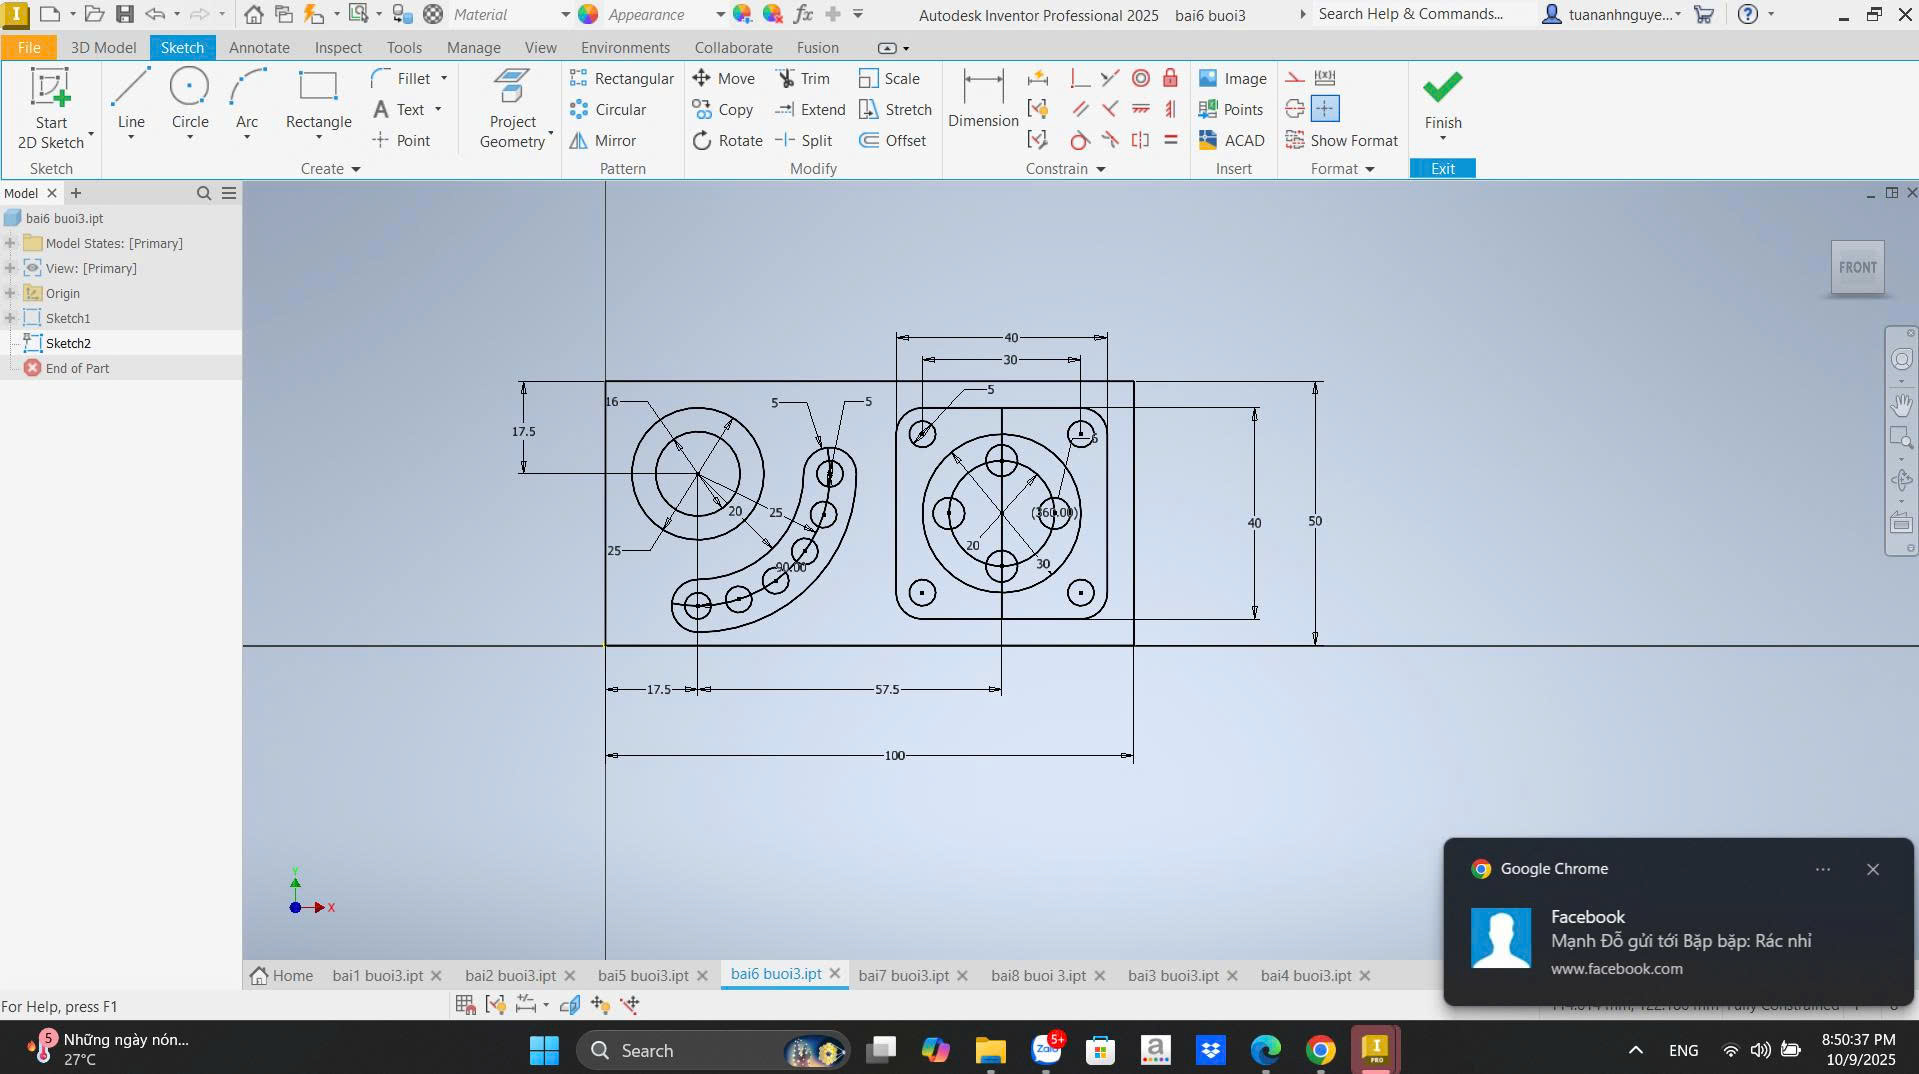Toggle the Center Point format button

click(1325, 109)
